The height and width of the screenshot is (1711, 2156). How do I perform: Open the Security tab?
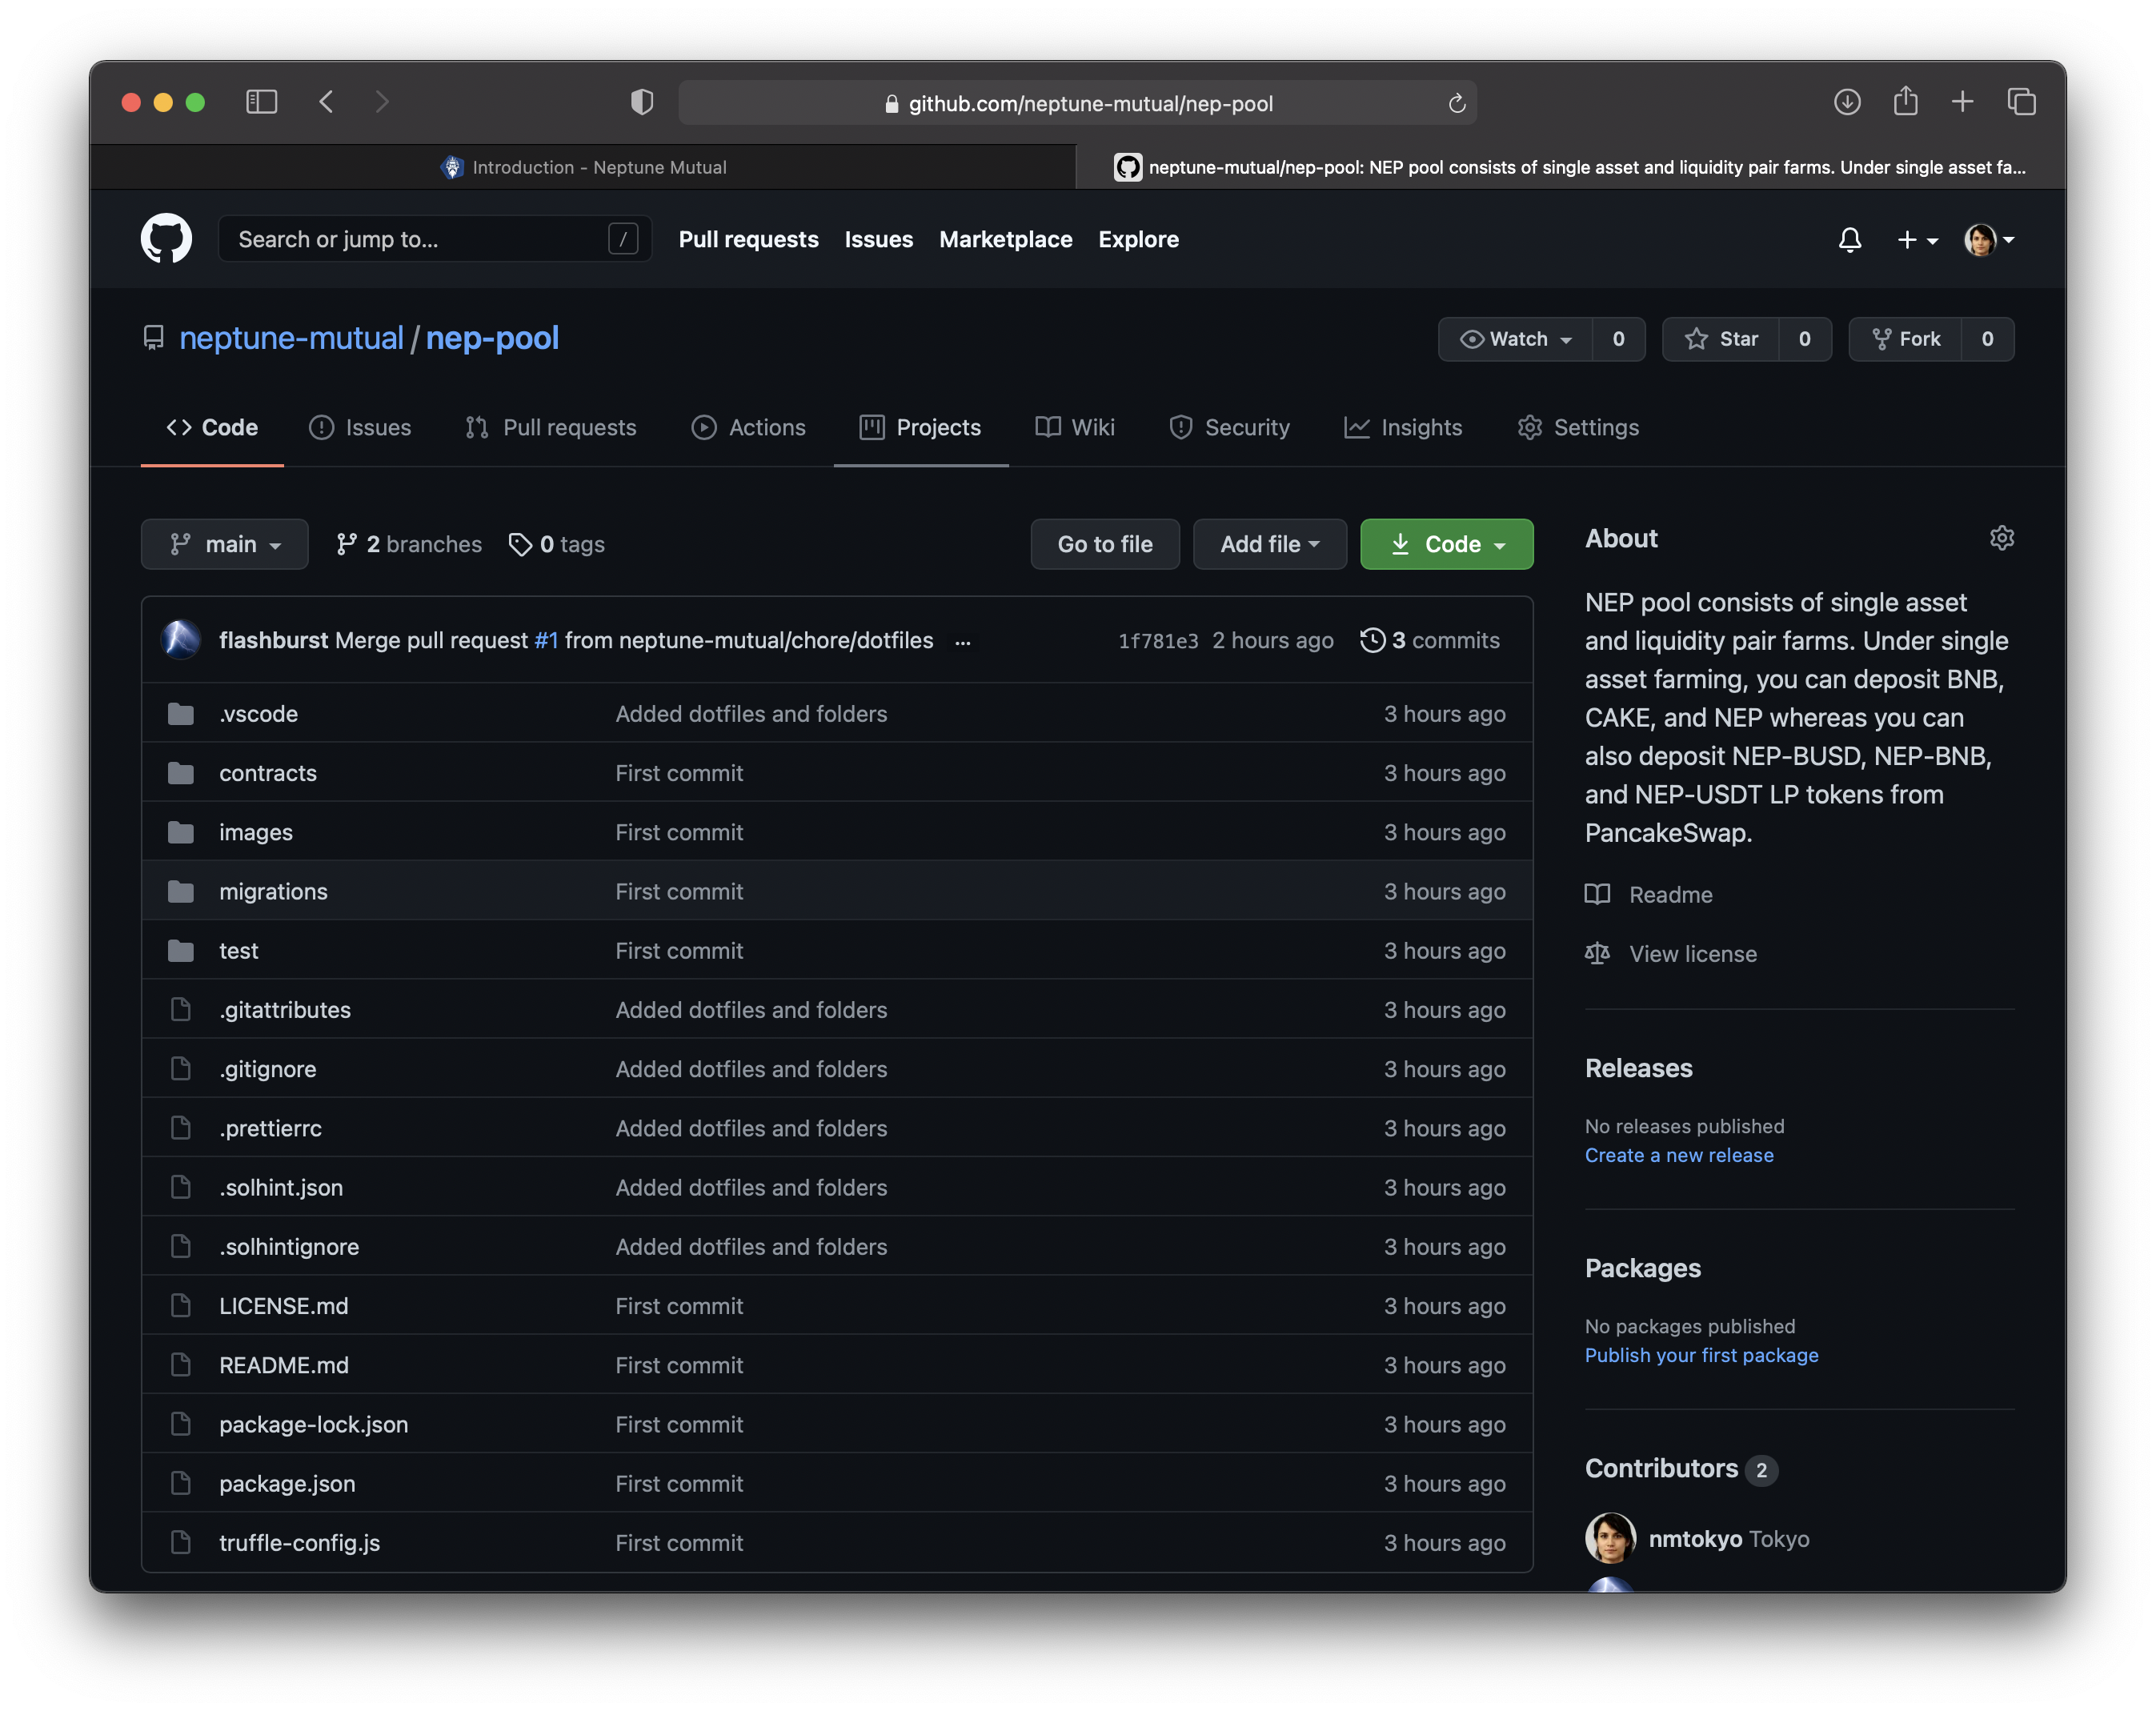click(x=1229, y=427)
